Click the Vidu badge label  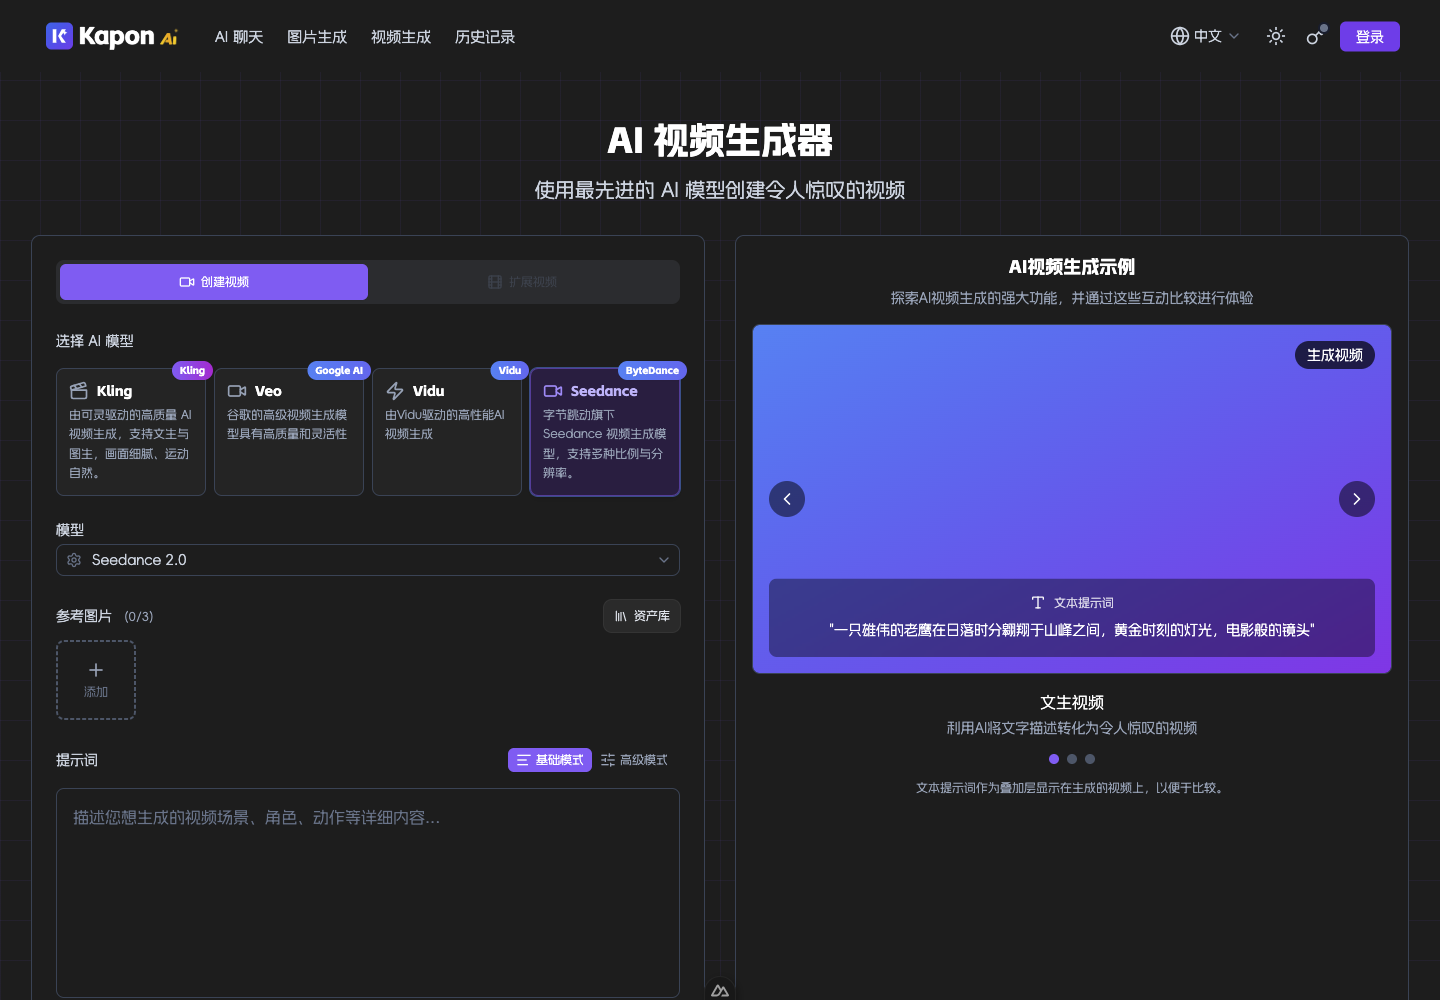(510, 370)
